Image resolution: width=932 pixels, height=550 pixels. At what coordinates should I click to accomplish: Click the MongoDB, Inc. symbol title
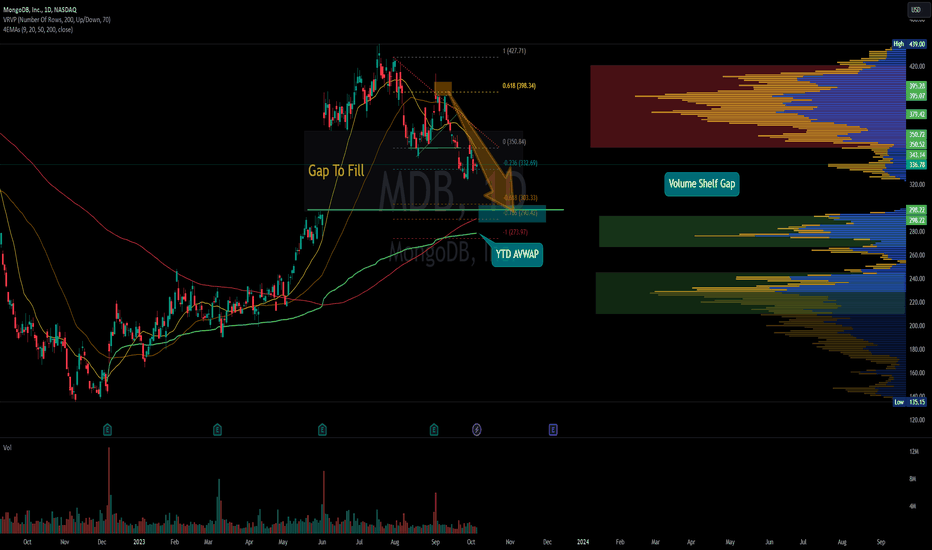[x=40, y=10]
